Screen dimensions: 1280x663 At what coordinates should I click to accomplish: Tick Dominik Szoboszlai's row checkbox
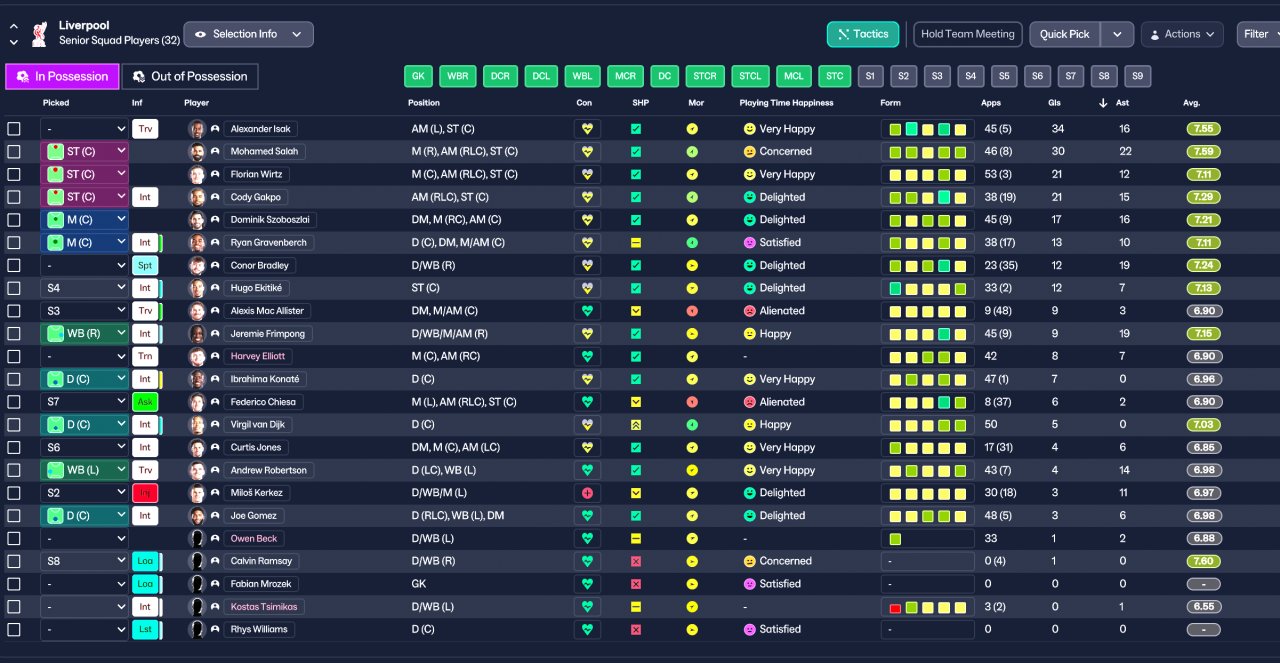[x=14, y=220]
